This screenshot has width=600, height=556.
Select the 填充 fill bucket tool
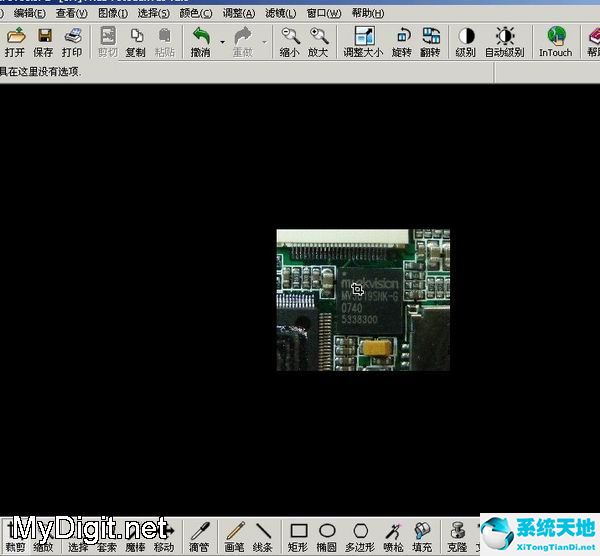(422, 537)
